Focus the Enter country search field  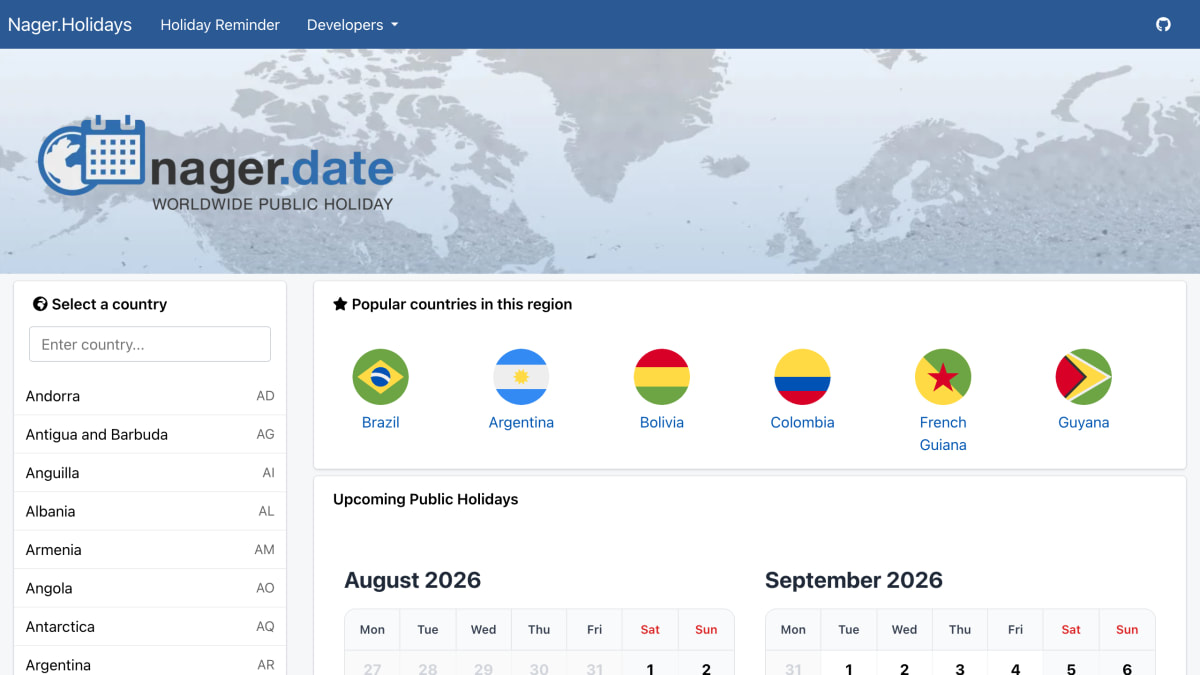(150, 344)
